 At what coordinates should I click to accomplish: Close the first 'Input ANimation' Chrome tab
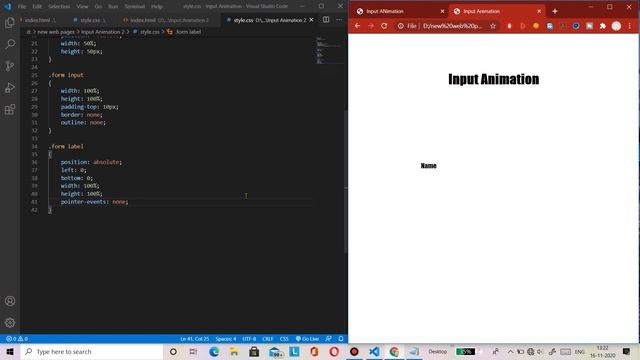pos(442,11)
